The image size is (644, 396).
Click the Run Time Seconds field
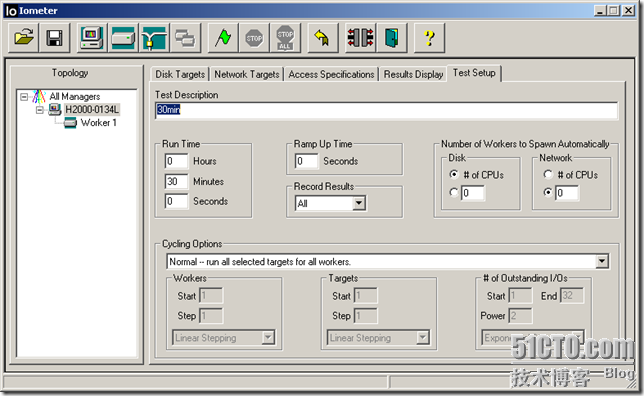tap(176, 201)
